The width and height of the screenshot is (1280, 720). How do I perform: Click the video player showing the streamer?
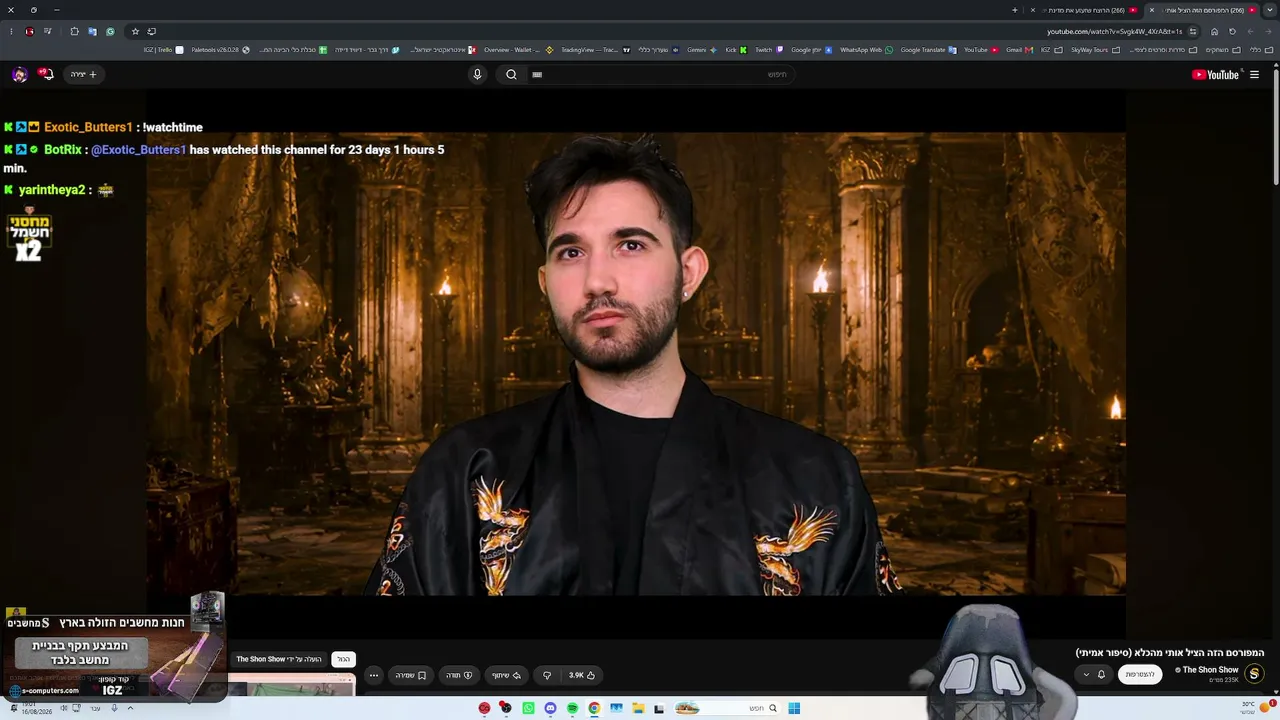coord(636,364)
